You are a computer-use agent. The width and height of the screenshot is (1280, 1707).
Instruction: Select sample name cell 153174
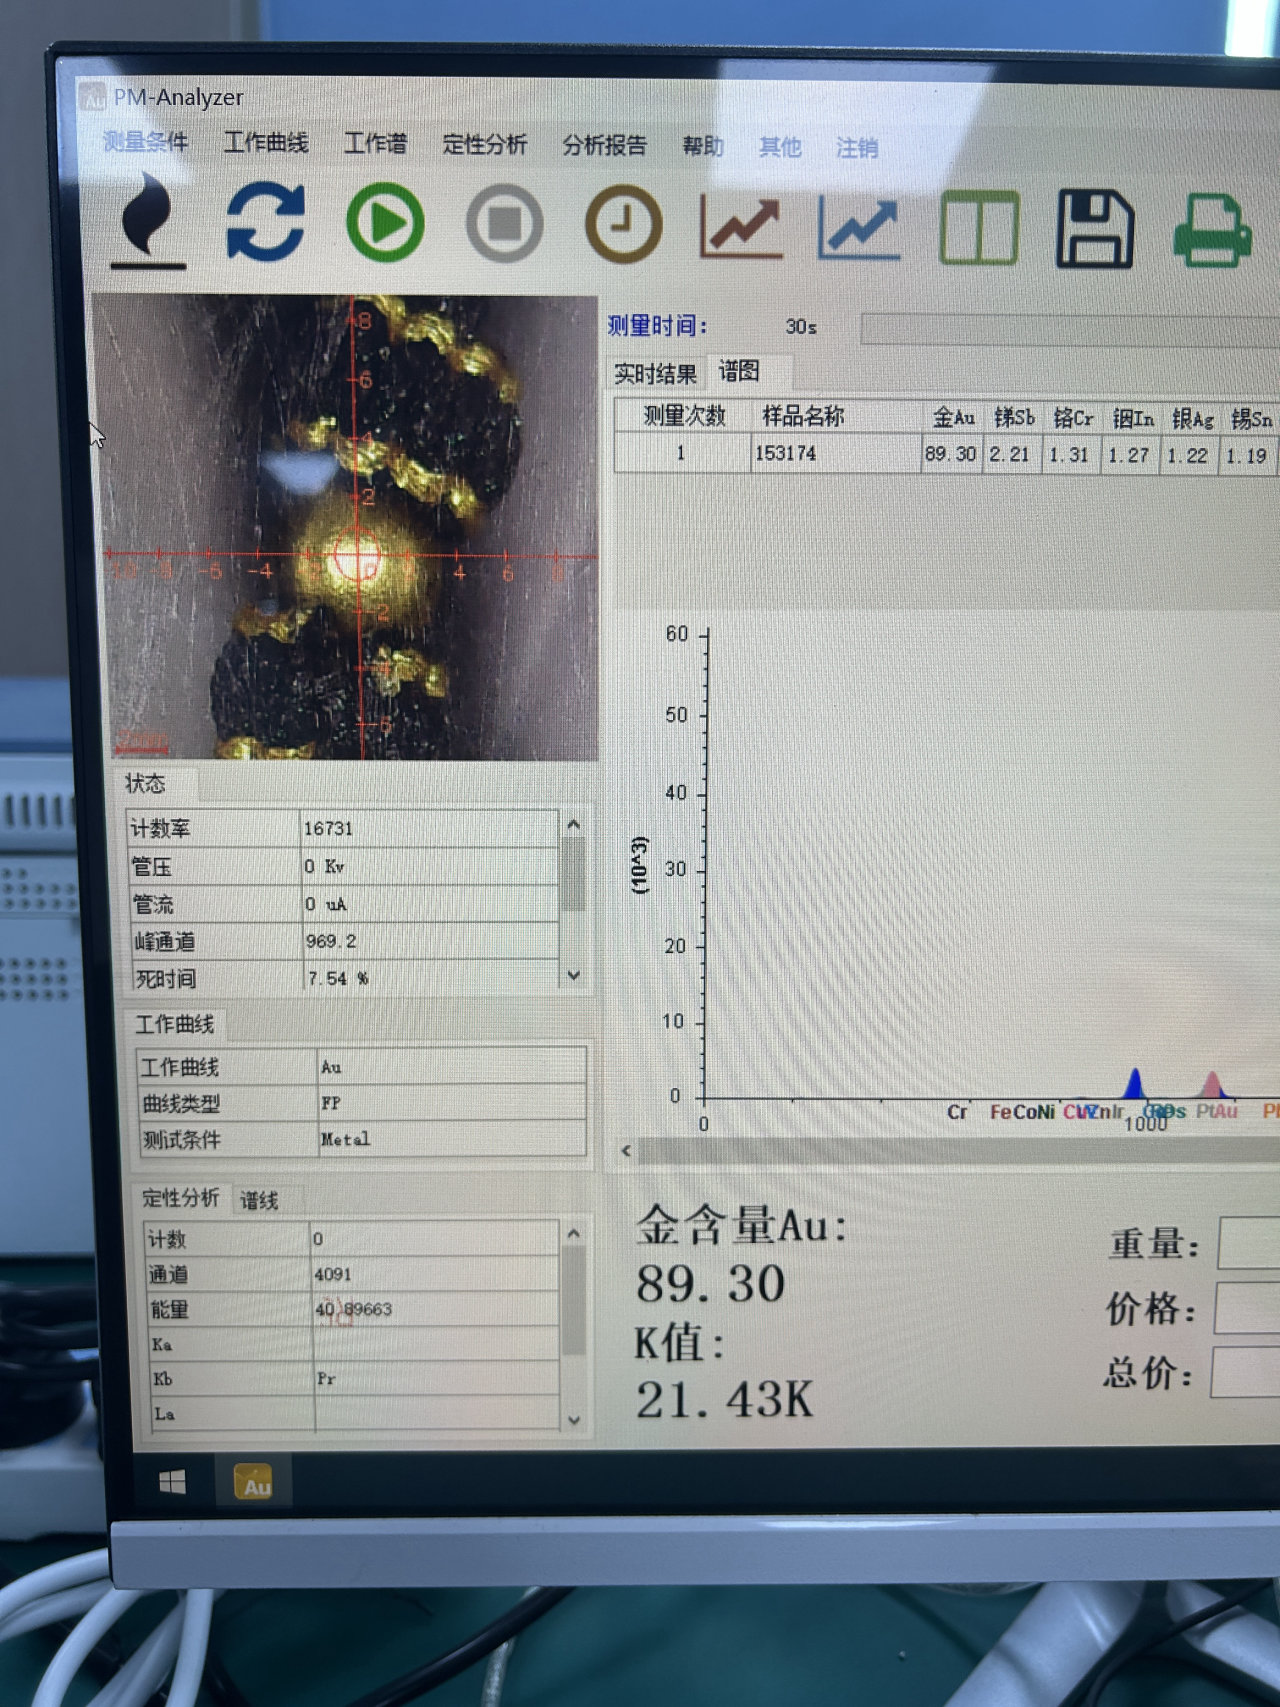[x=835, y=454]
